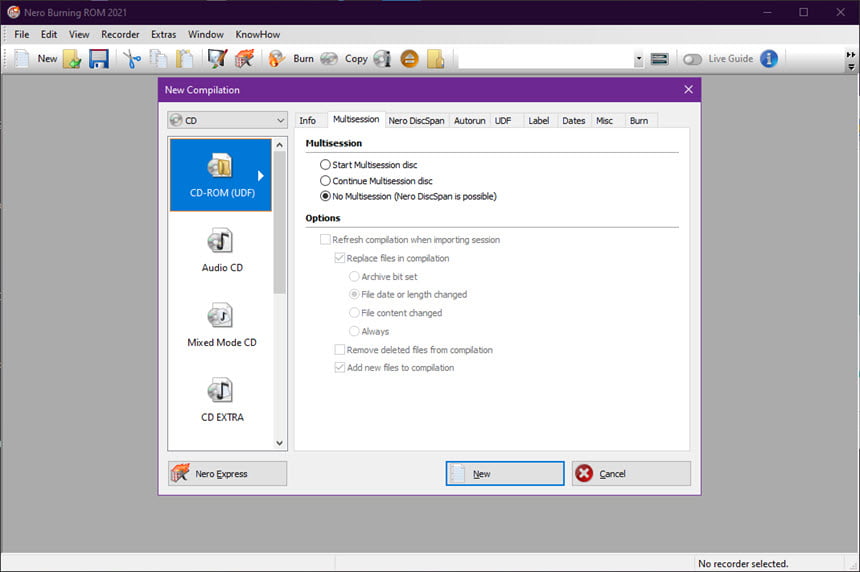Click the Cancel button
Viewport: 860px width, 572px height.
[x=631, y=473]
